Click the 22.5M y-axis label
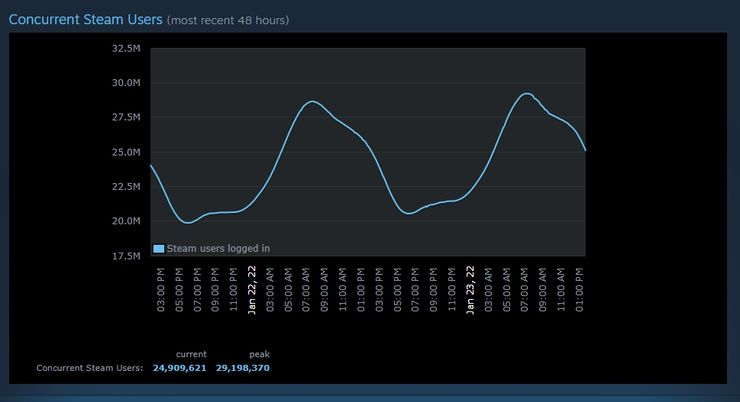The image size is (740, 402). pyautogui.click(x=126, y=186)
